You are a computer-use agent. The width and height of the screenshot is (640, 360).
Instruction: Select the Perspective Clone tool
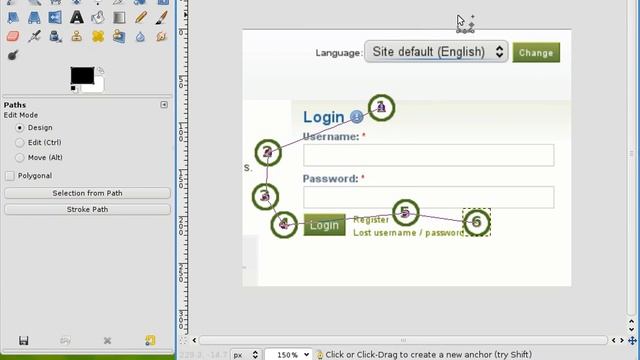(x=119, y=36)
